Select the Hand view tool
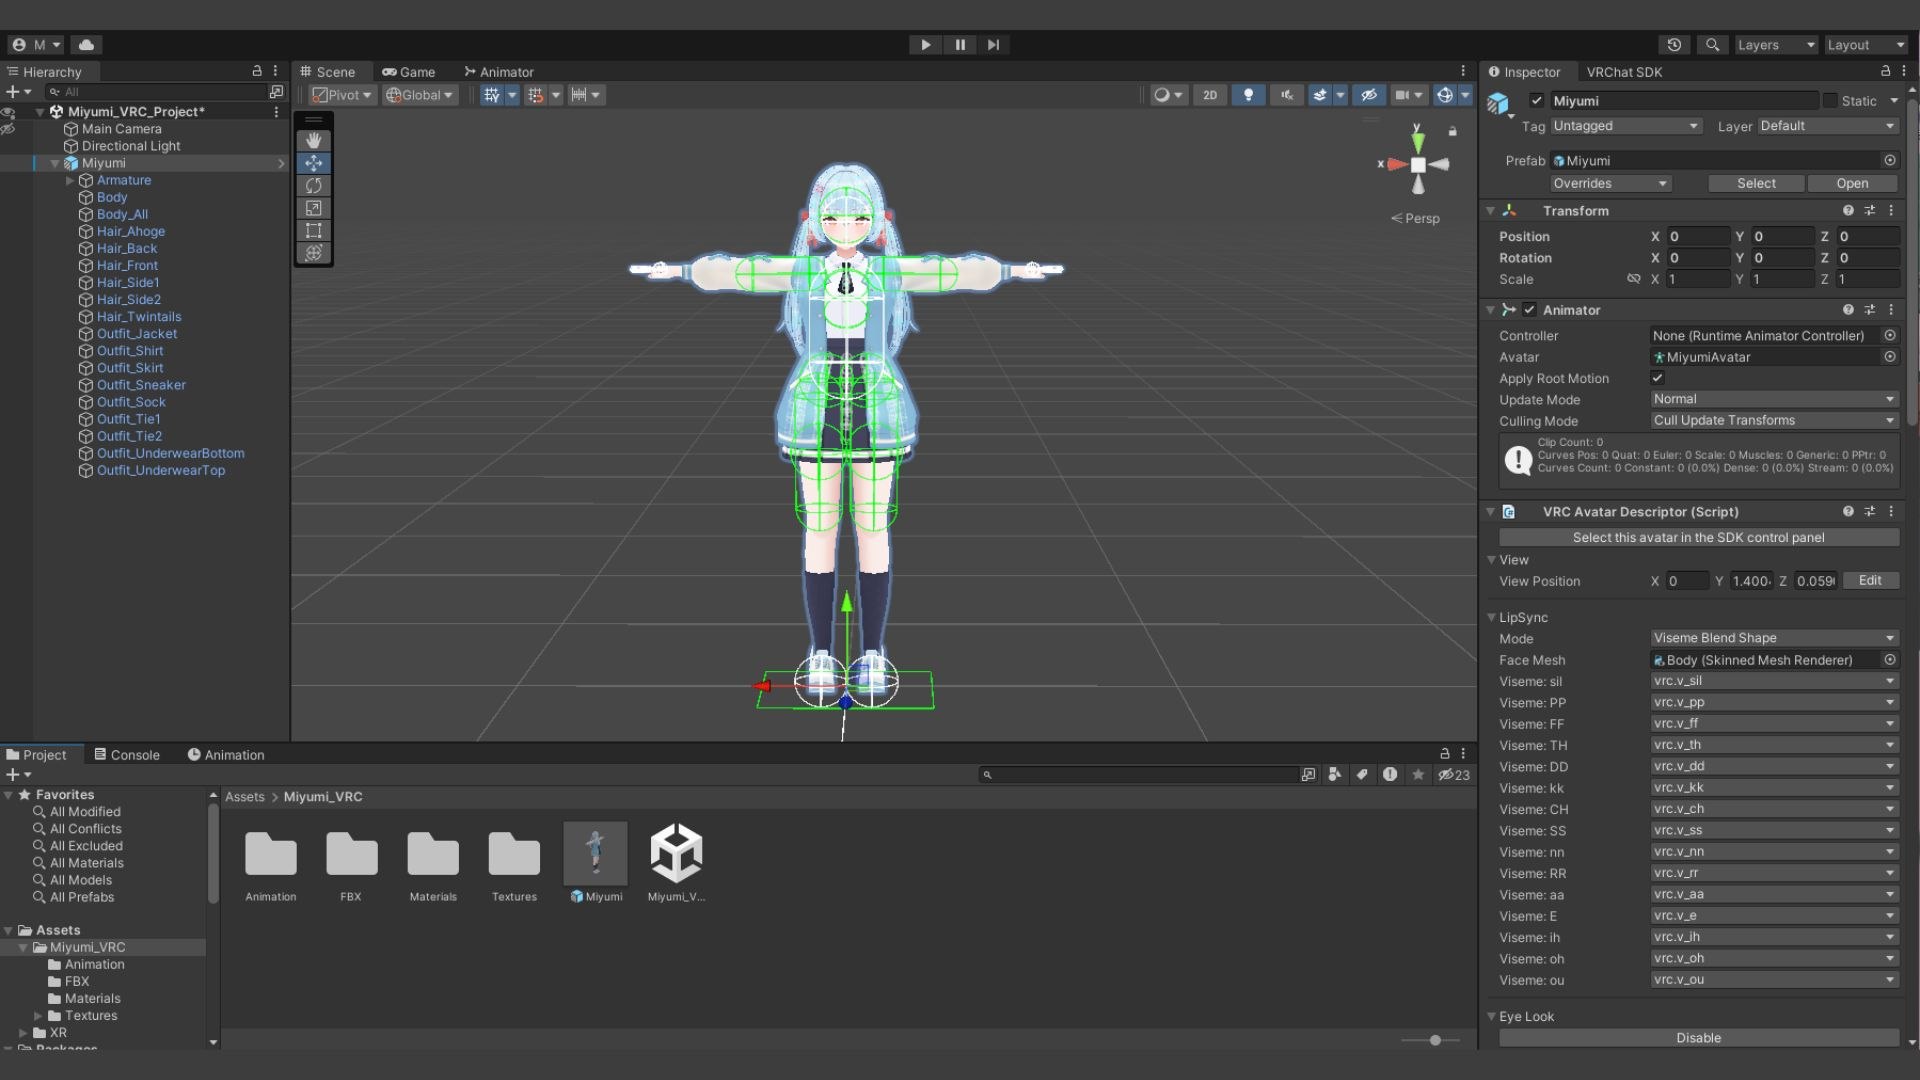This screenshot has height=1080, width=1920. pyautogui.click(x=314, y=140)
